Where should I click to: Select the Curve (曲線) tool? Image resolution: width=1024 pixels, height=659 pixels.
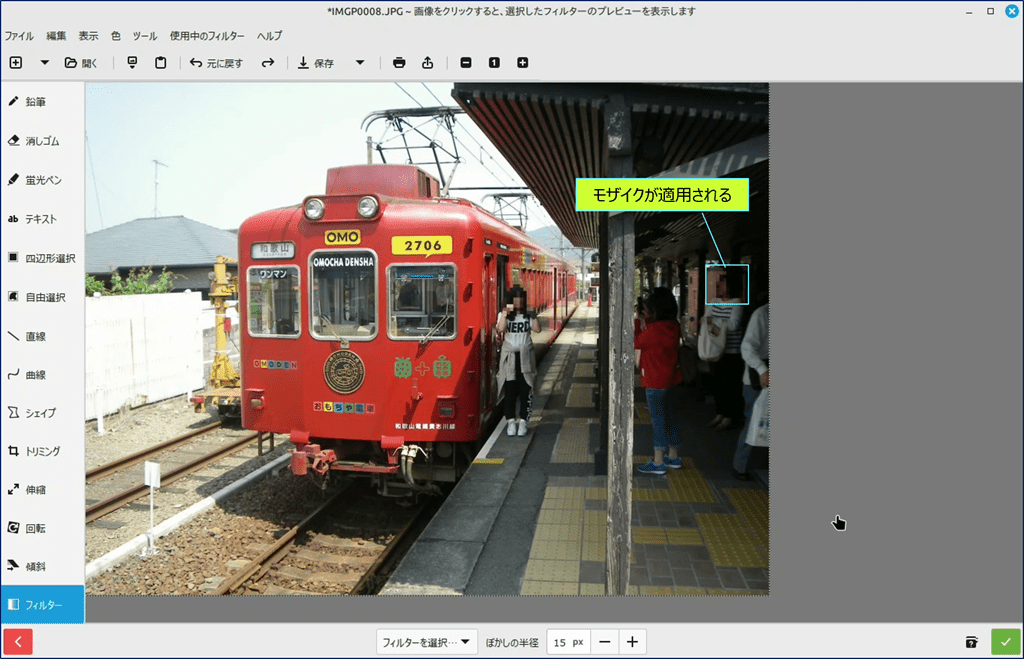click(x=42, y=375)
